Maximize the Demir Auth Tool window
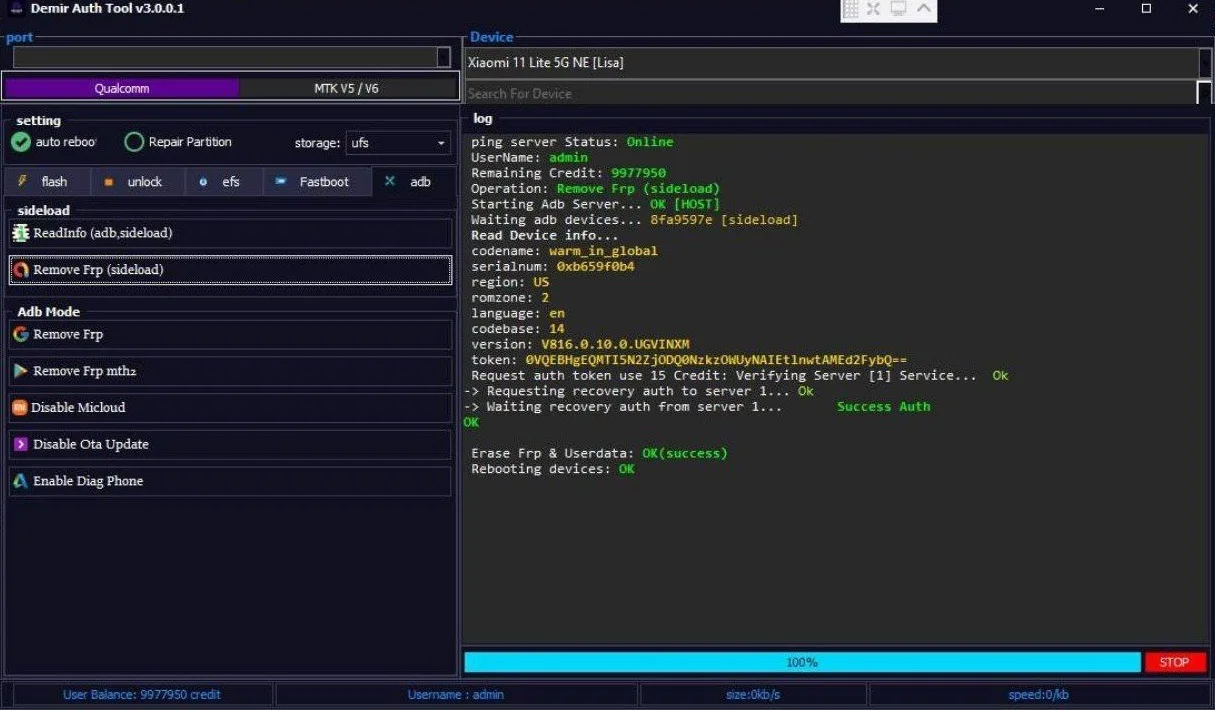Viewport: 1215px width, 710px height. pyautogui.click(x=1146, y=9)
